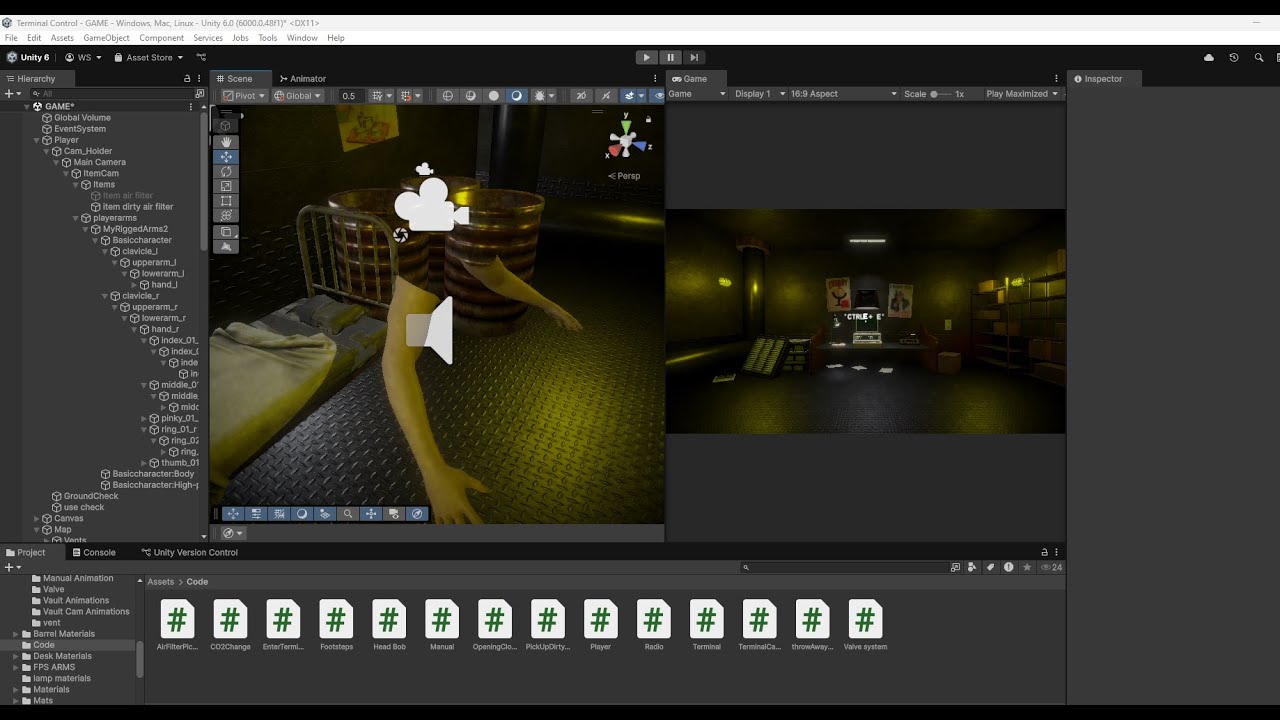This screenshot has height=720, width=1280.
Task: Toggle the scene gizmo lock icon
Action: pos(648,119)
